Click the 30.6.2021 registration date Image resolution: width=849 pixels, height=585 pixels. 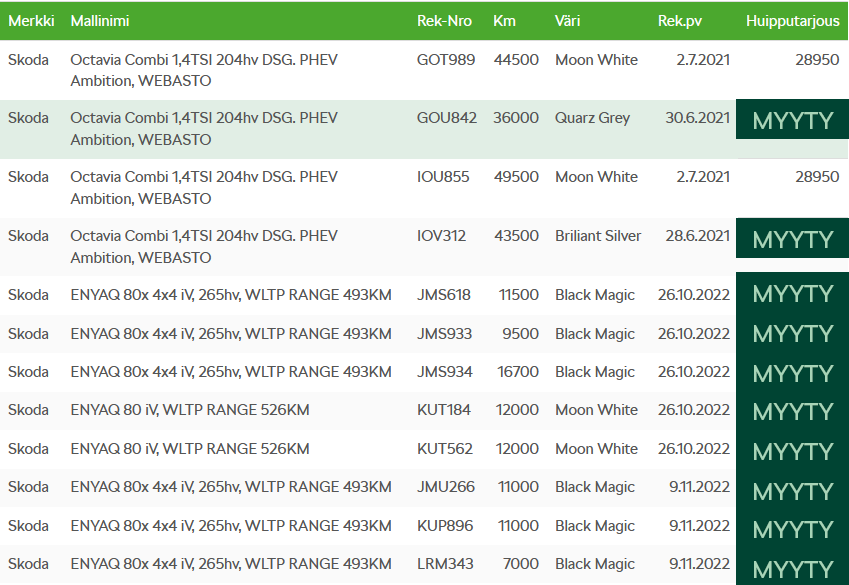697,118
